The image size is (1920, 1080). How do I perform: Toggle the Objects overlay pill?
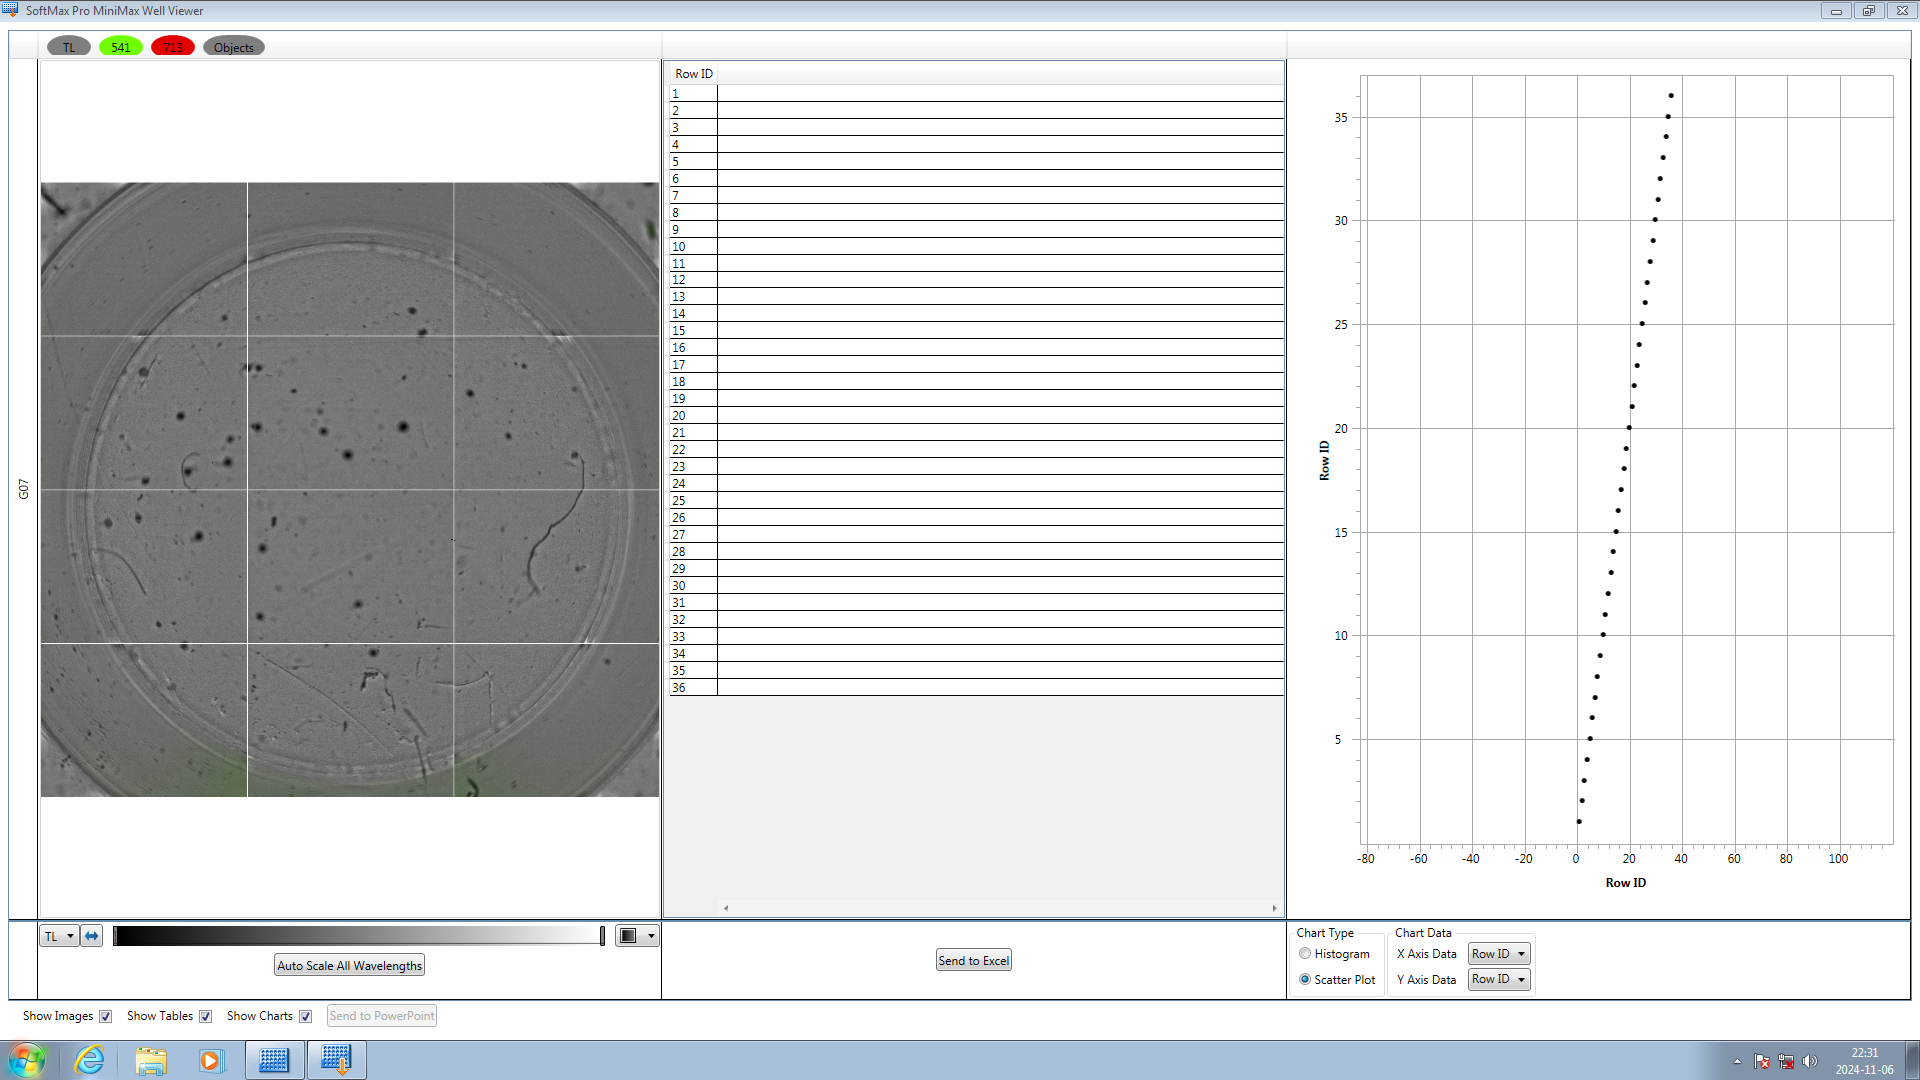pos(234,47)
